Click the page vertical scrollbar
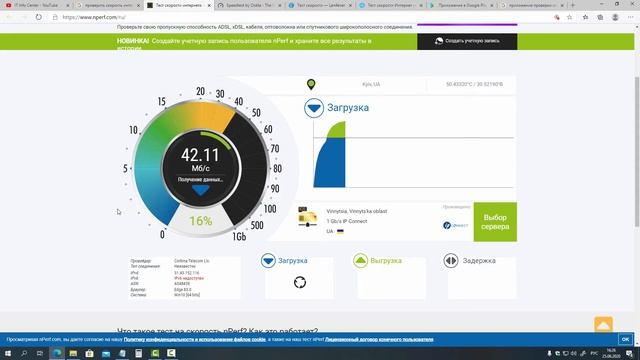640x360 pixels. pos(637,151)
